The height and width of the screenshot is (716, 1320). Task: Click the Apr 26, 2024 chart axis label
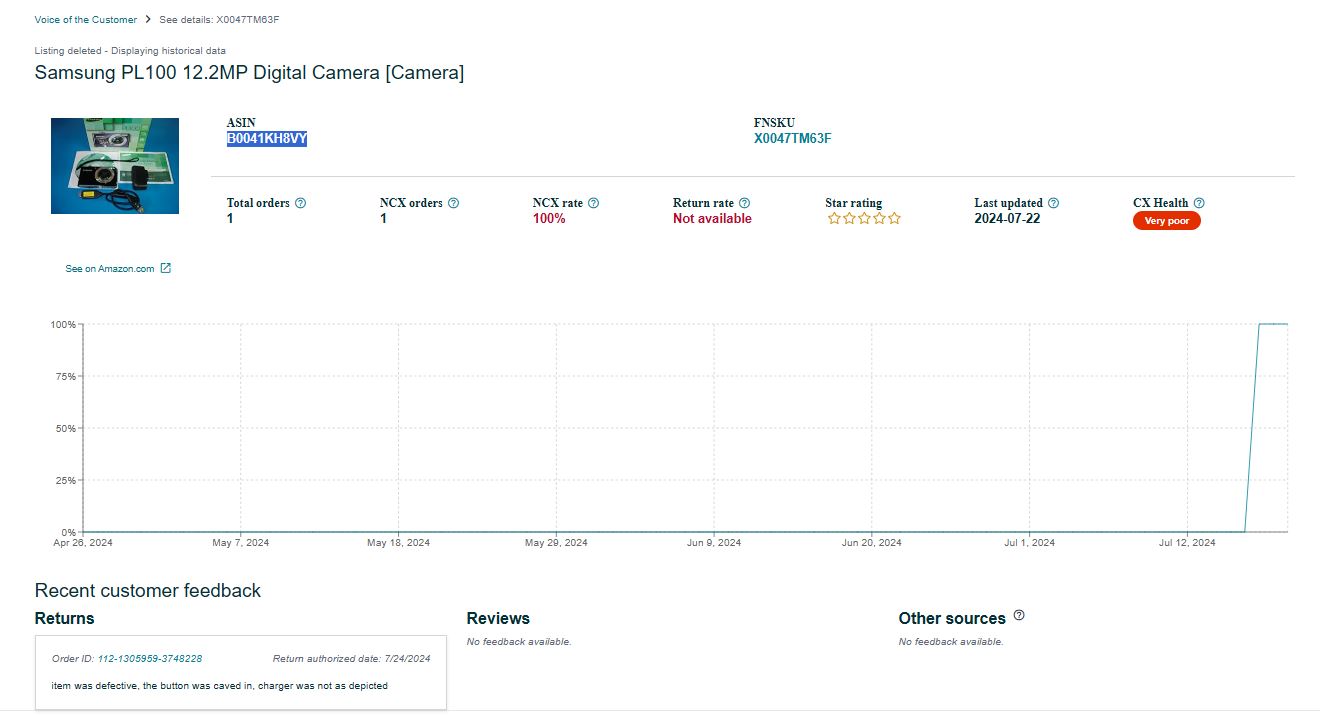83,543
